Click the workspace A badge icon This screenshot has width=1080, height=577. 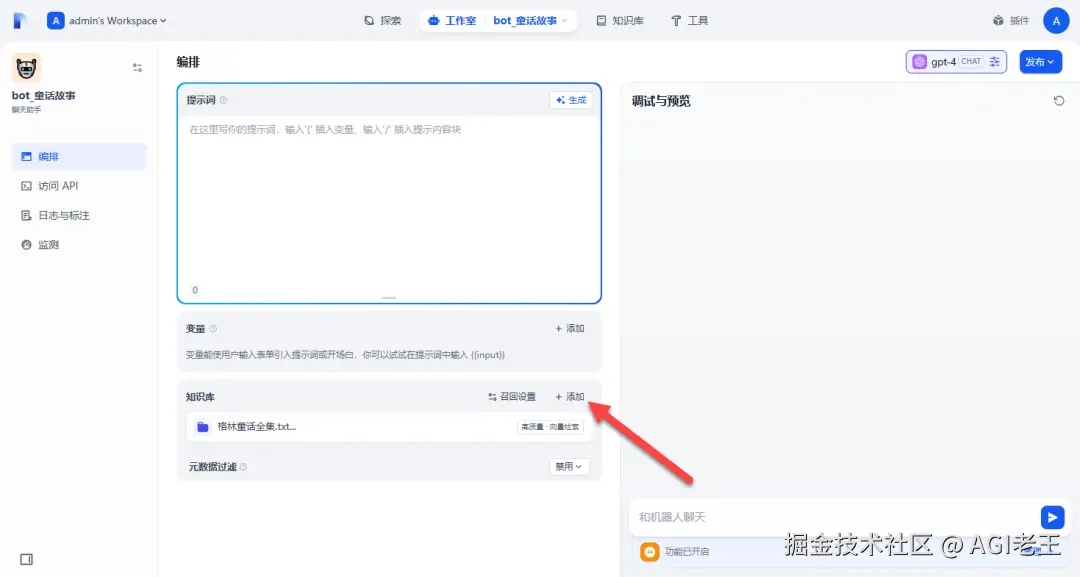point(56,21)
